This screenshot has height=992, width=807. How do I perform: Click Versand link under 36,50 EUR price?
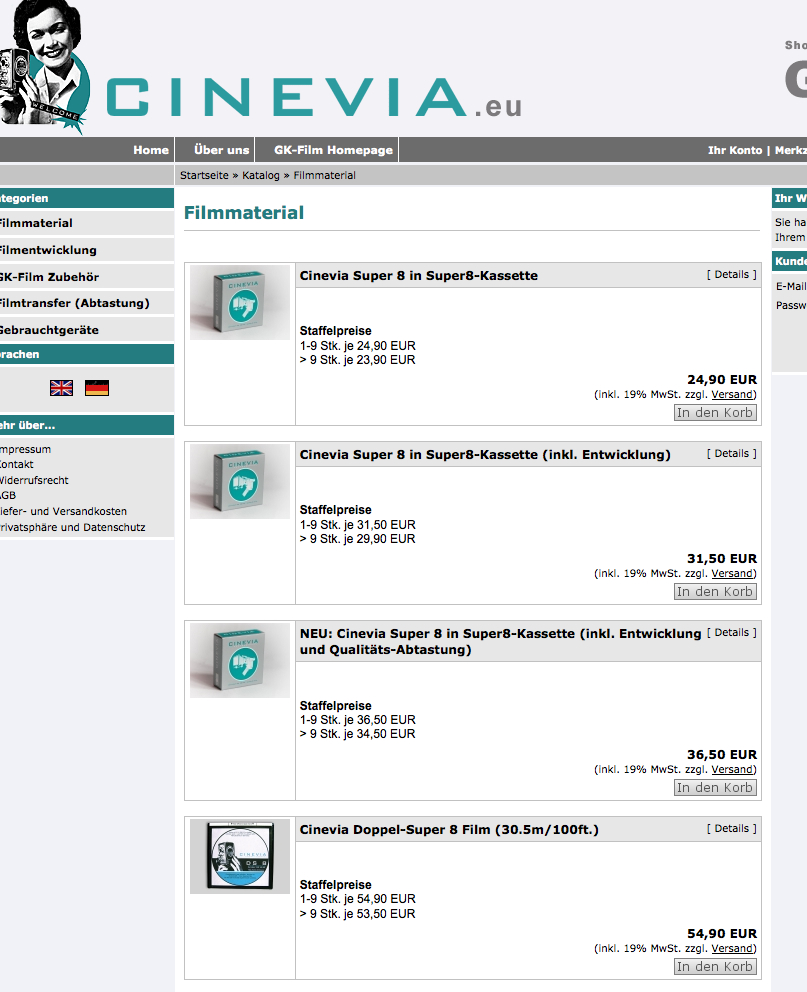click(732, 769)
